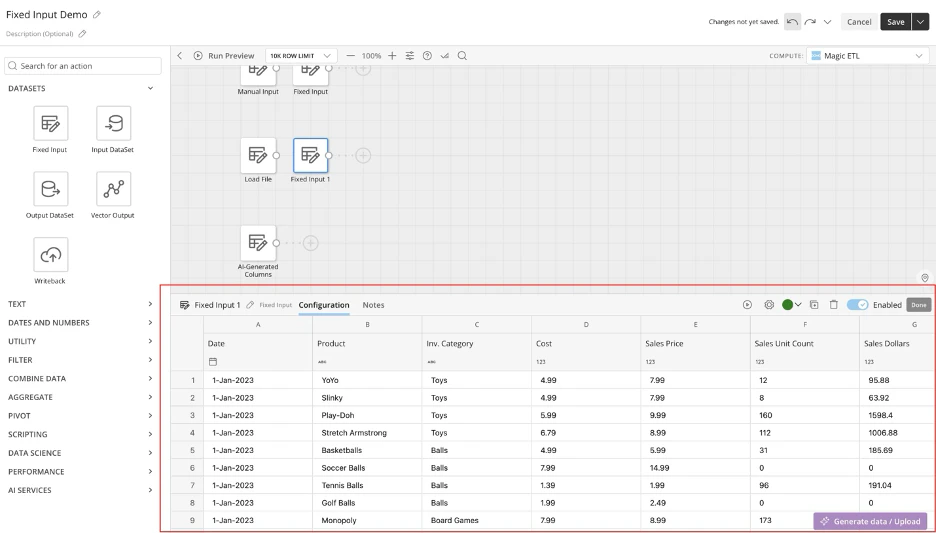Screen dimensions: 936x534
Task: Change Date column type via calendar icon
Action: pos(213,362)
